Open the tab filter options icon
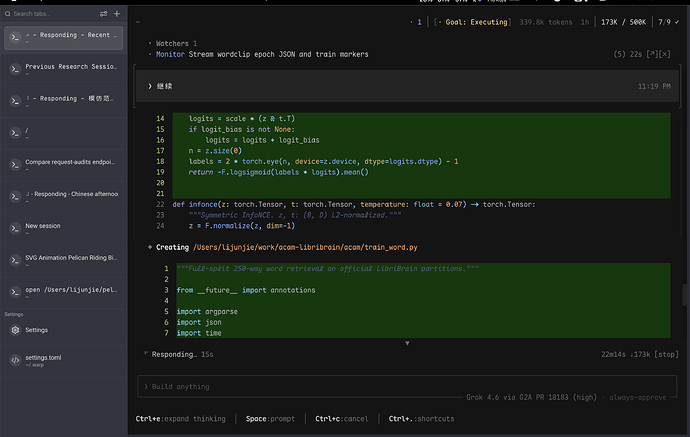 pos(103,14)
